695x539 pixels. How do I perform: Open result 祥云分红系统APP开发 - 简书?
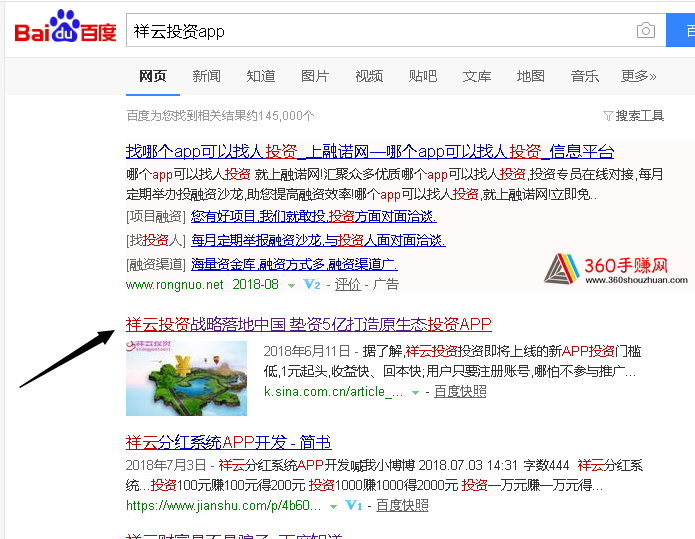[x=229, y=442]
